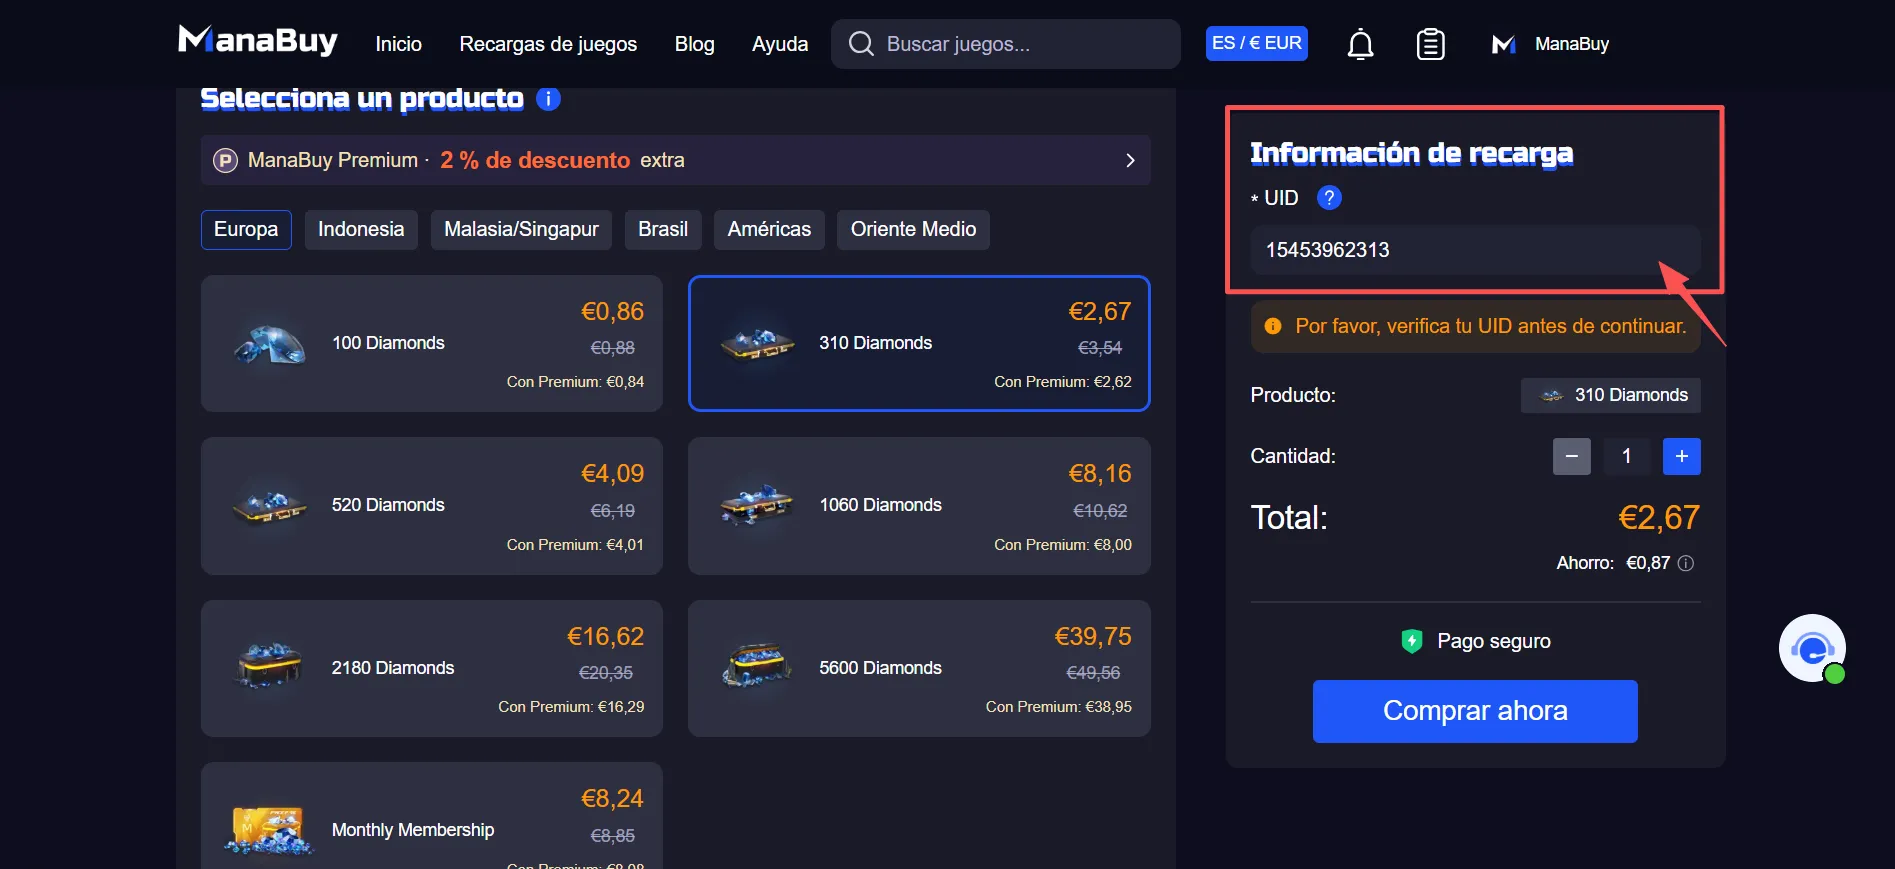The image size is (1895, 869).
Task: Pick the 1060 Diamonds product name
Action: (880, 505)
